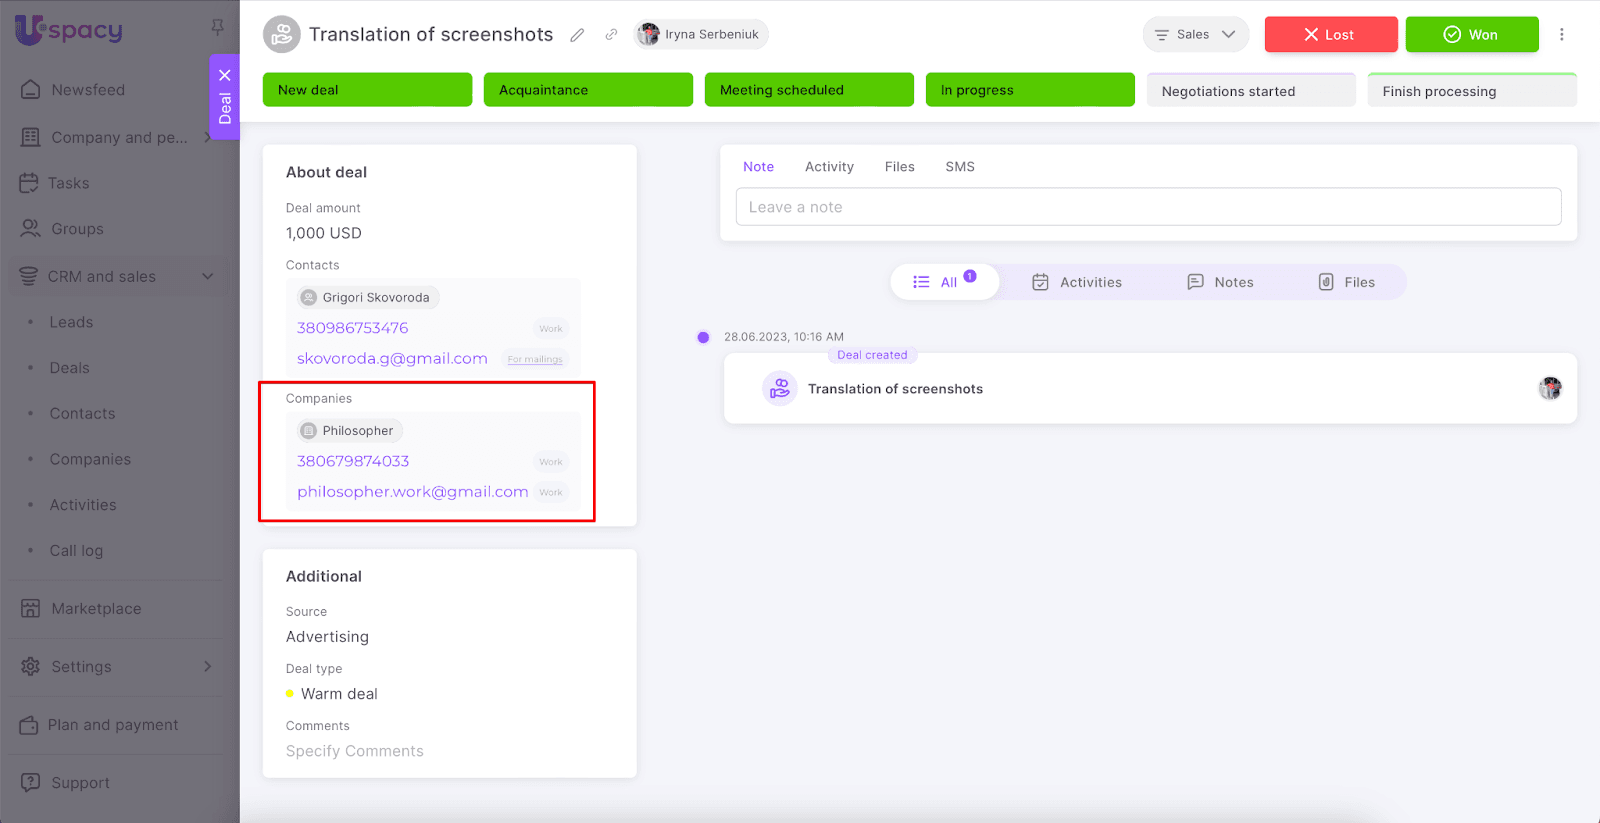
Task: Set stage to Negotiations started
Action: (1250, 91)
